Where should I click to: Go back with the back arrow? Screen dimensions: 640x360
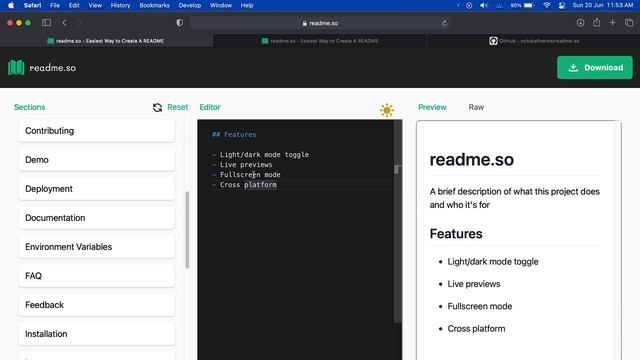click(x=64, y=23)
